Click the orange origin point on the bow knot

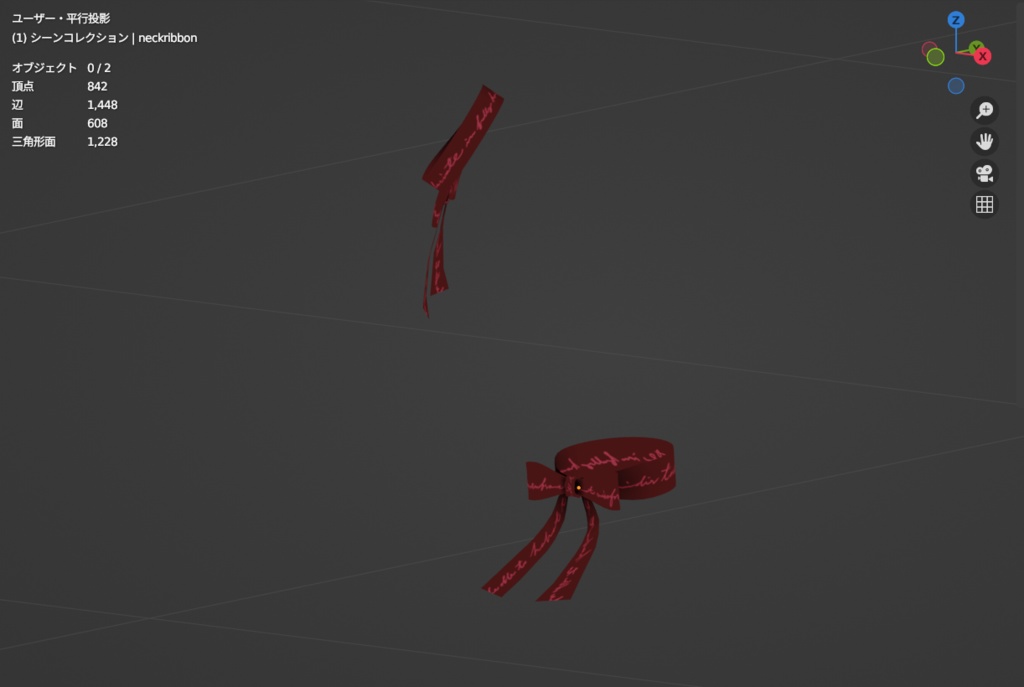tap(579, 488)
